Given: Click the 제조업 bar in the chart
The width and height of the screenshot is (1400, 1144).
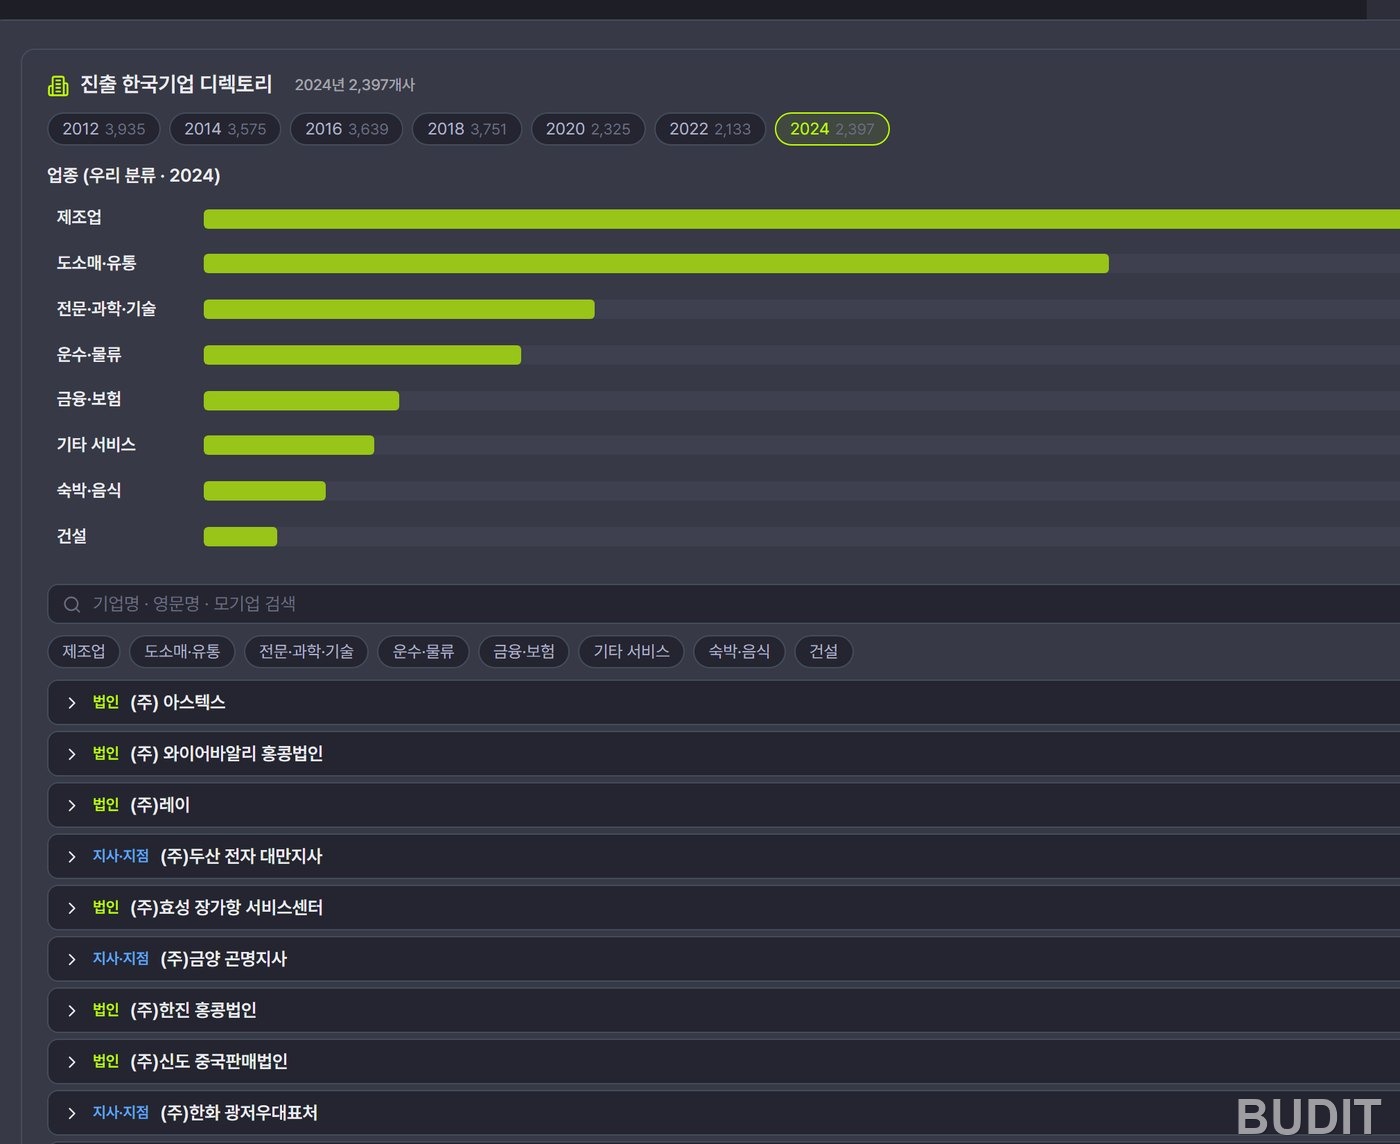Looking at the screenshot, I should point(802,219).
